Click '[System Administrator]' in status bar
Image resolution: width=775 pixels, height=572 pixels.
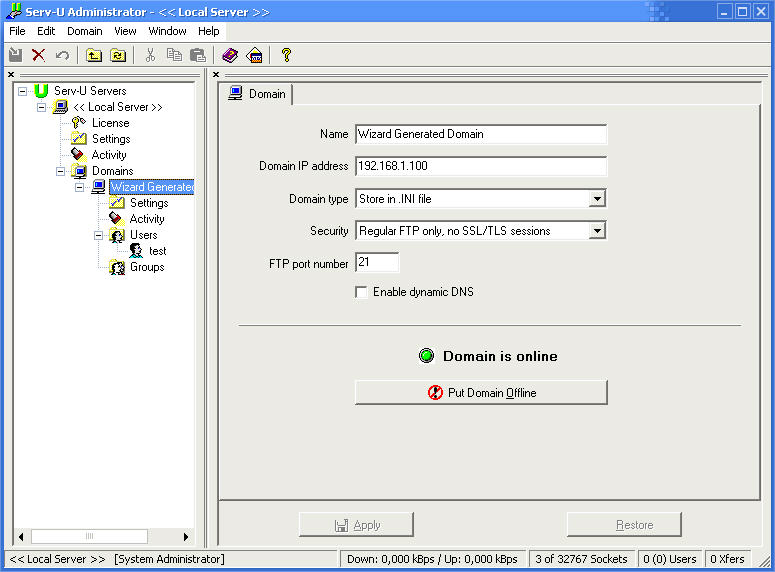pos(169,559)
